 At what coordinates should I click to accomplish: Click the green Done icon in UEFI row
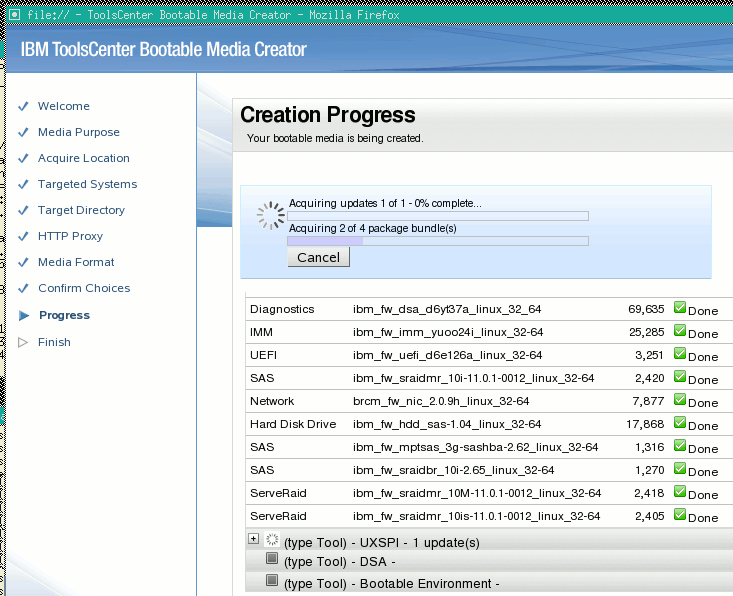click(680, 353)
